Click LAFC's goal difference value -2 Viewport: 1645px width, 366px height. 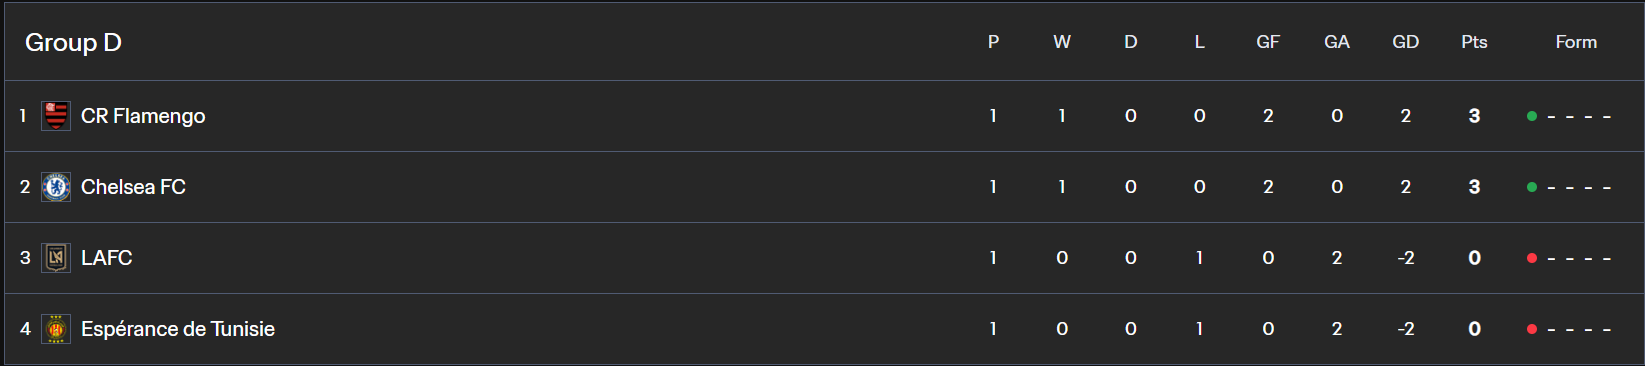point(1405,258)
